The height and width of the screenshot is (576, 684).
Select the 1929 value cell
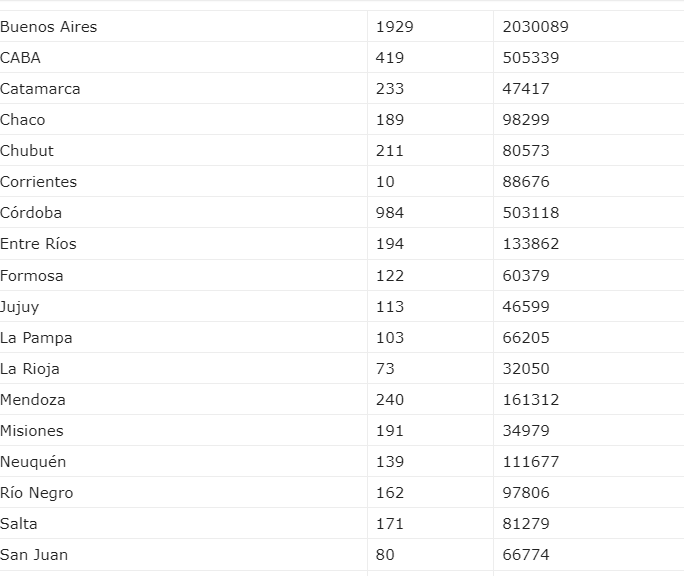click(x=394, y=27)
